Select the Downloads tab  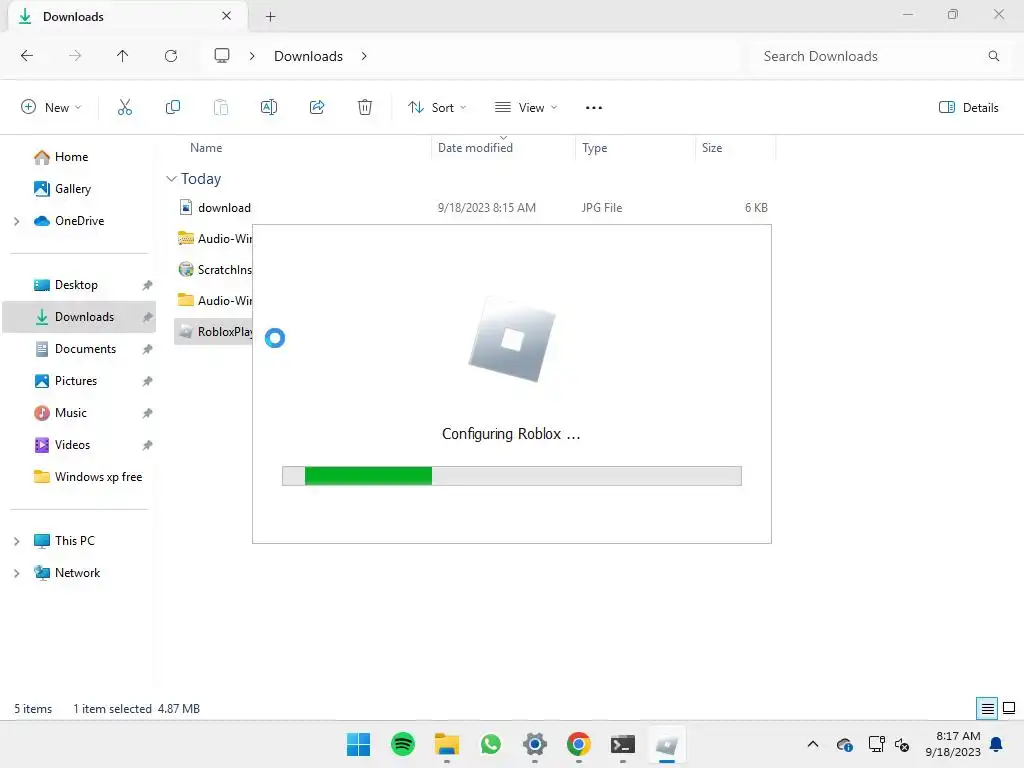tap(127, 17)
